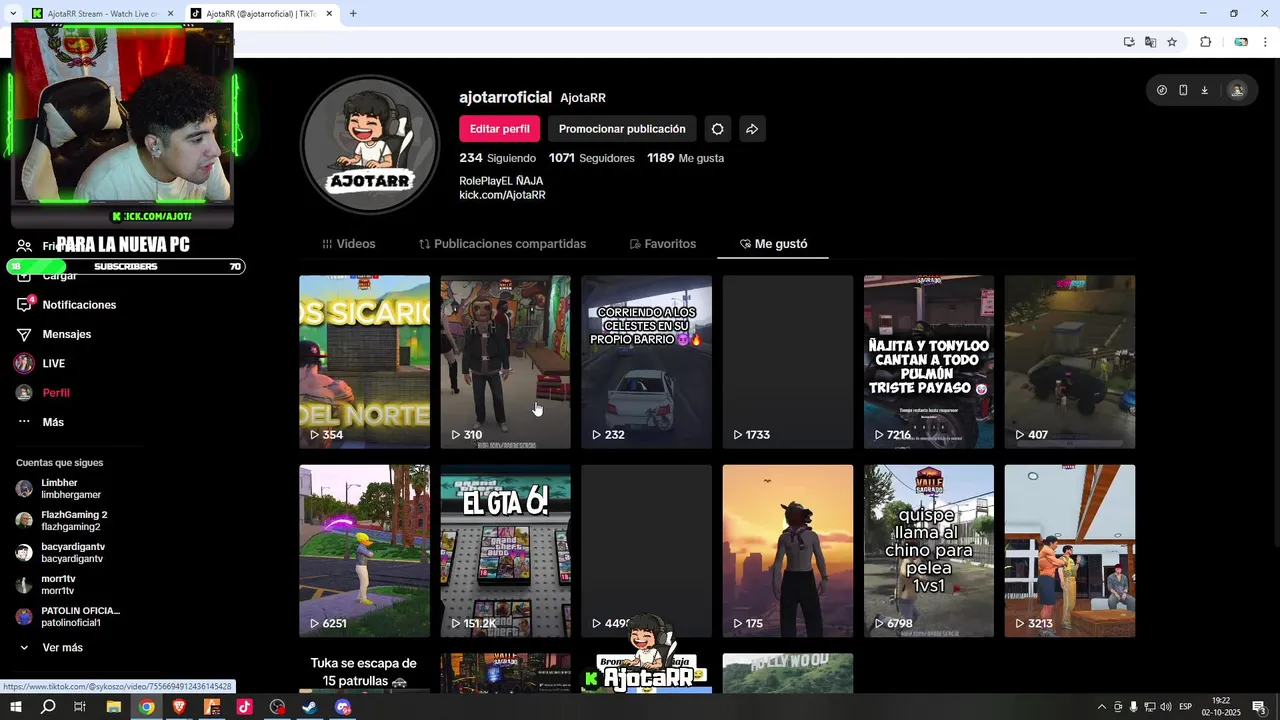Switch to the Videos tab
Viewport: 1280px width, 720px height.
(x=349, y=244)
